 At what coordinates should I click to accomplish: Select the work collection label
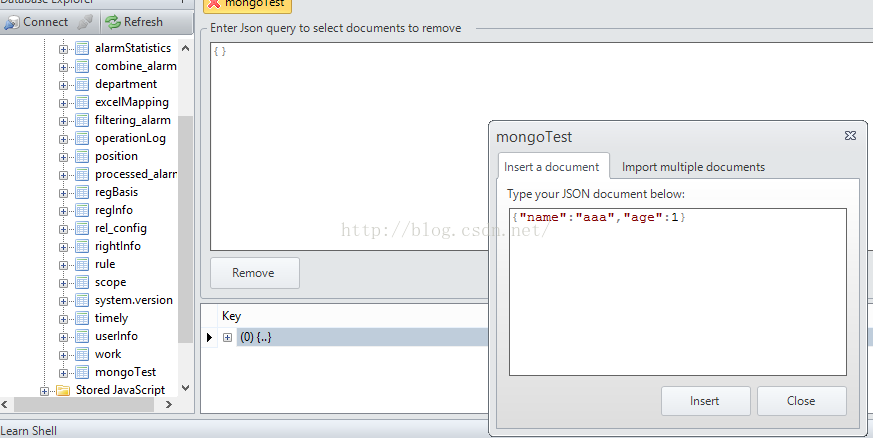108,354
